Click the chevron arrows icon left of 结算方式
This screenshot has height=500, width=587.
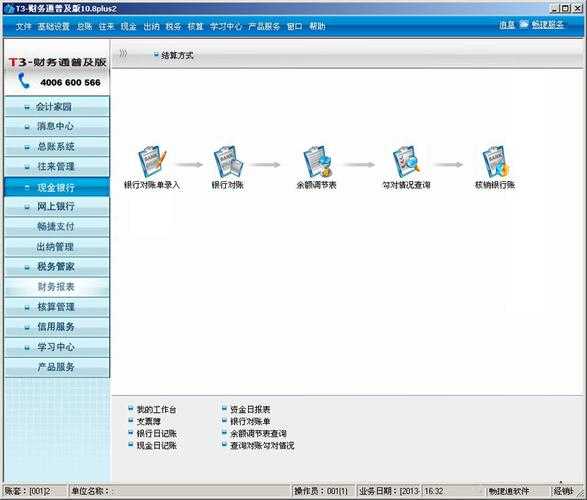point(123,54)
